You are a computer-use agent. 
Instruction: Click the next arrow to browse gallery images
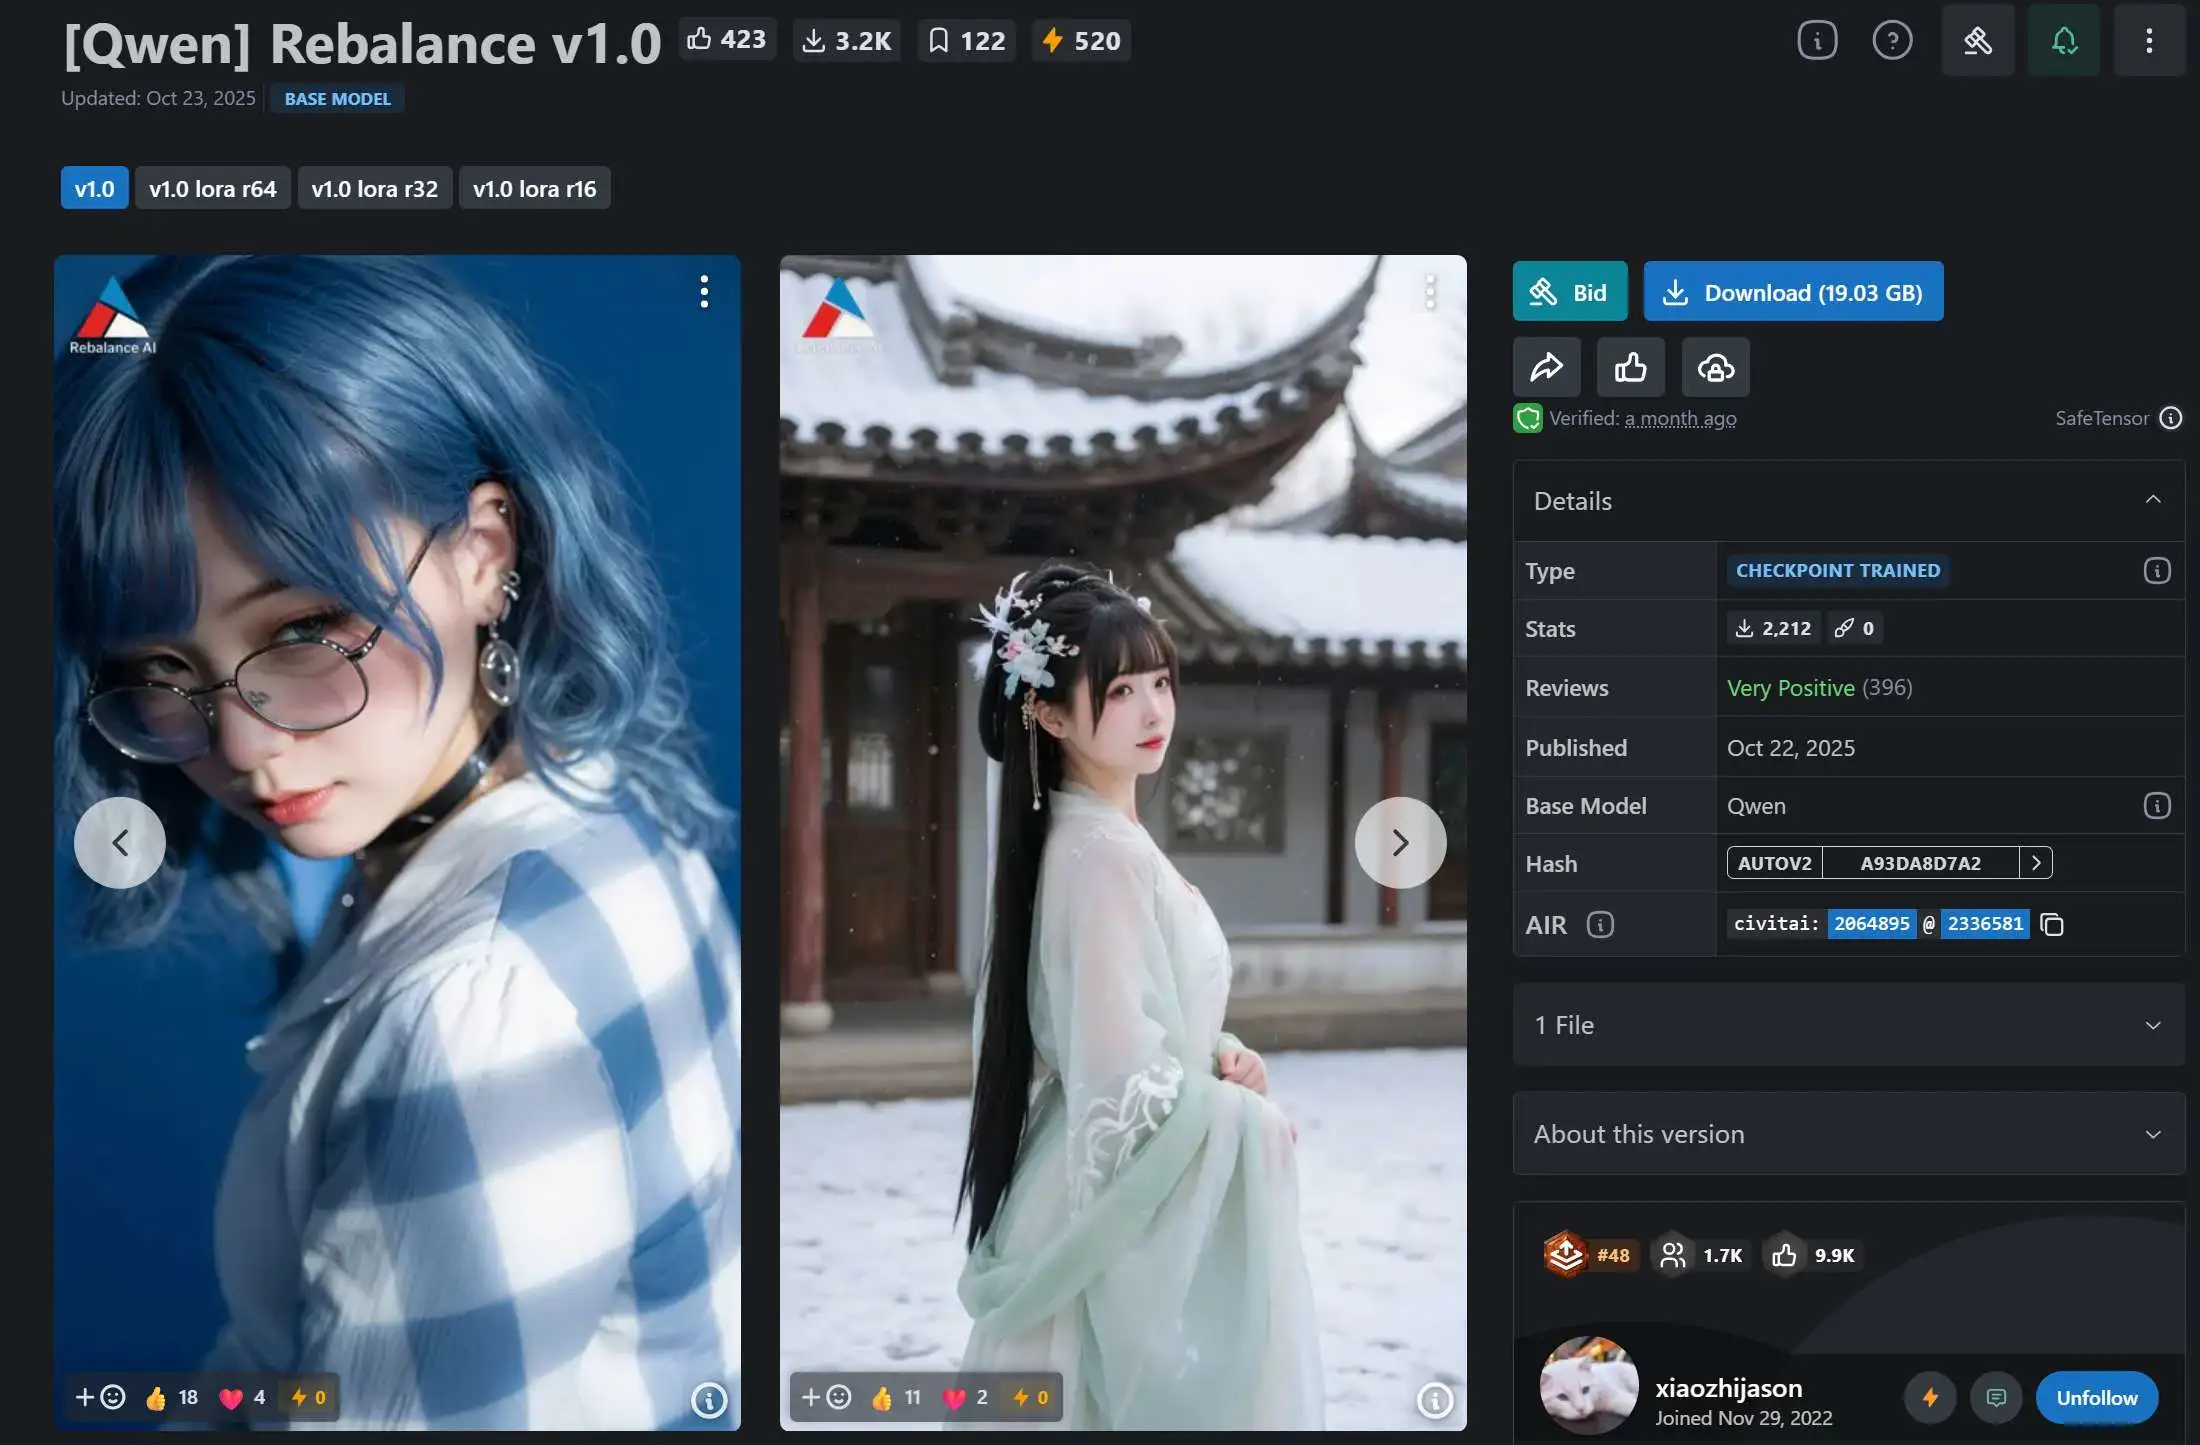(1400, 842)
